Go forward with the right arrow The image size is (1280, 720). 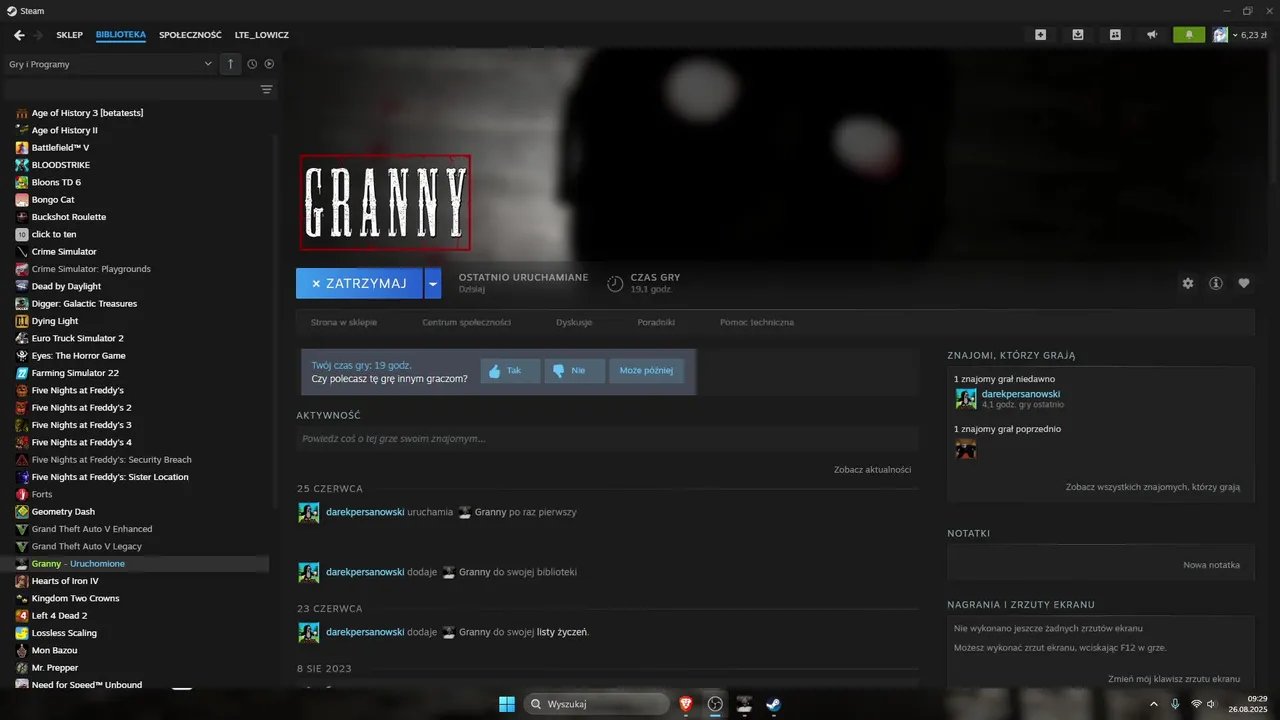[38, 35]
